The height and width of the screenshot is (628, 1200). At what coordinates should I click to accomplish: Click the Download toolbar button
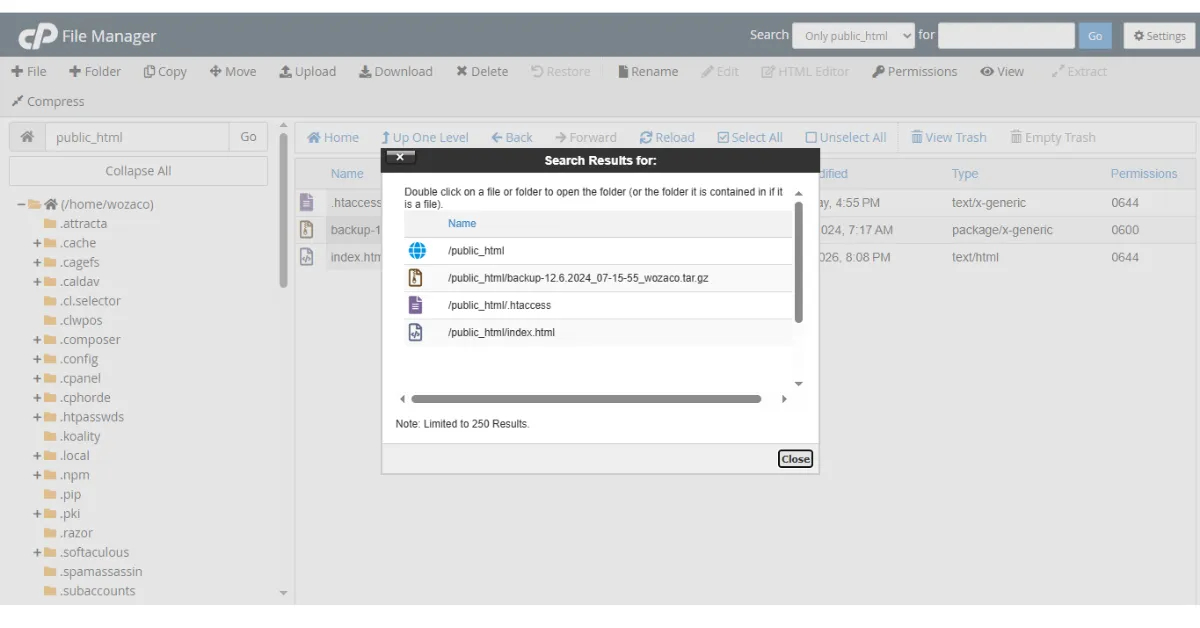pyautogui.click(x=396, y=71)
